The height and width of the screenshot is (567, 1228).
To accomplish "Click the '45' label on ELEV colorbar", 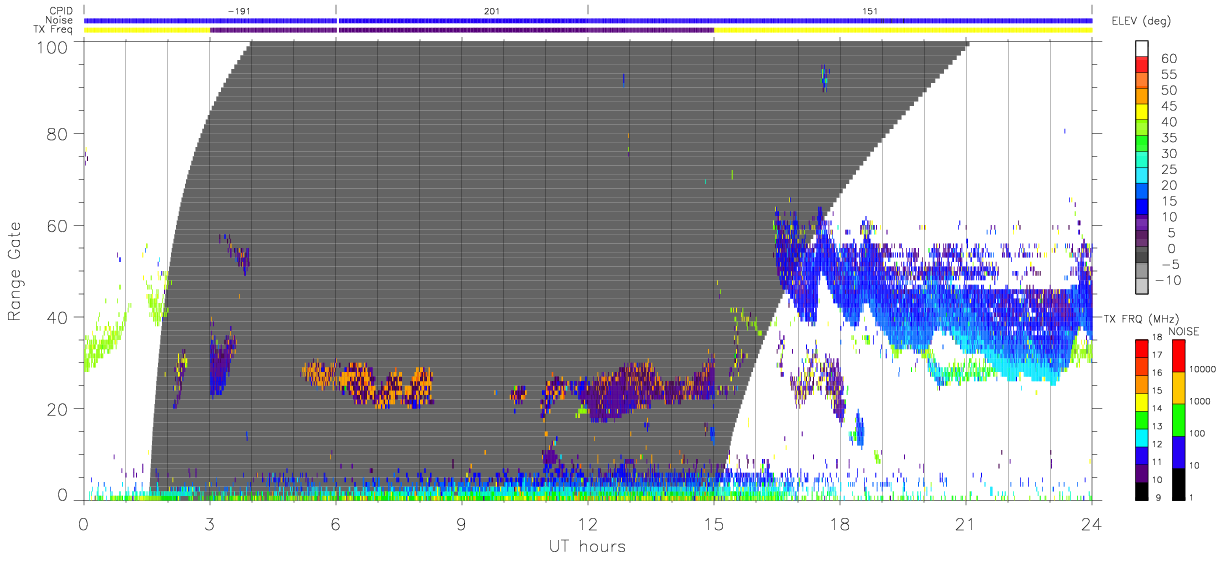I will (x=1169, y=106).
